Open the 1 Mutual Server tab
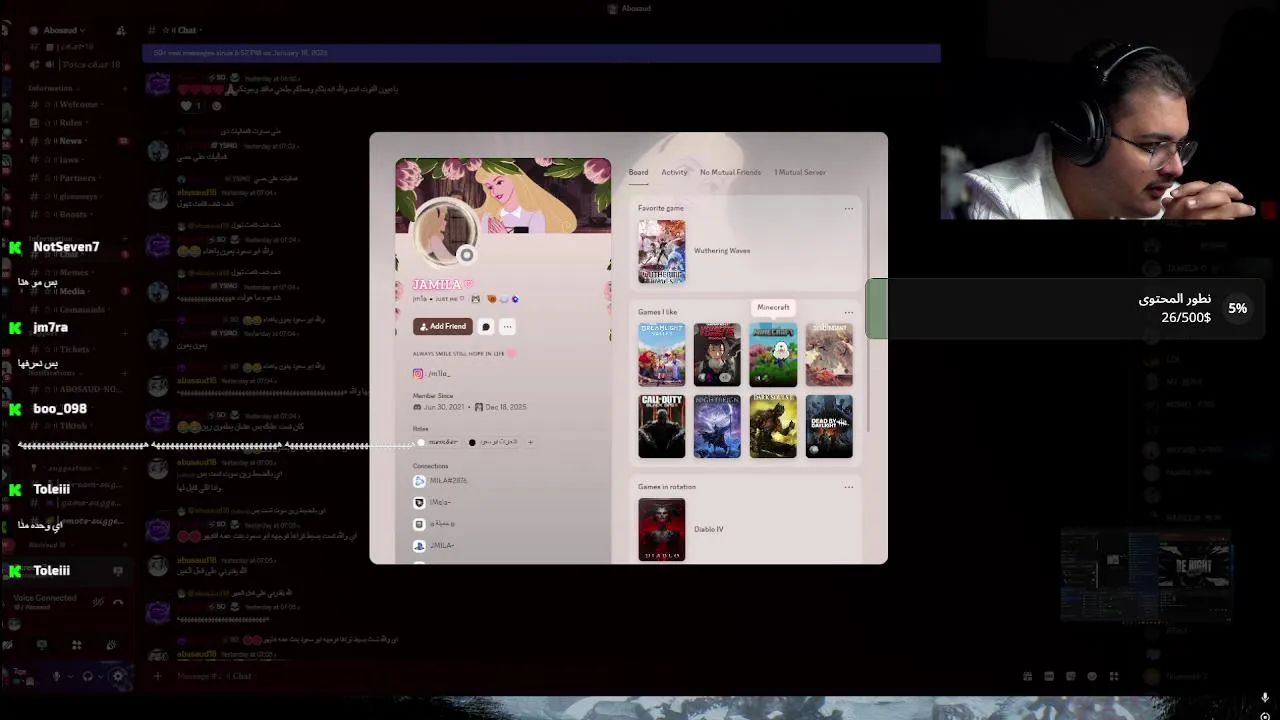Image resolution: width=1280 pixels, height=720 pixels. pos(800,172)
